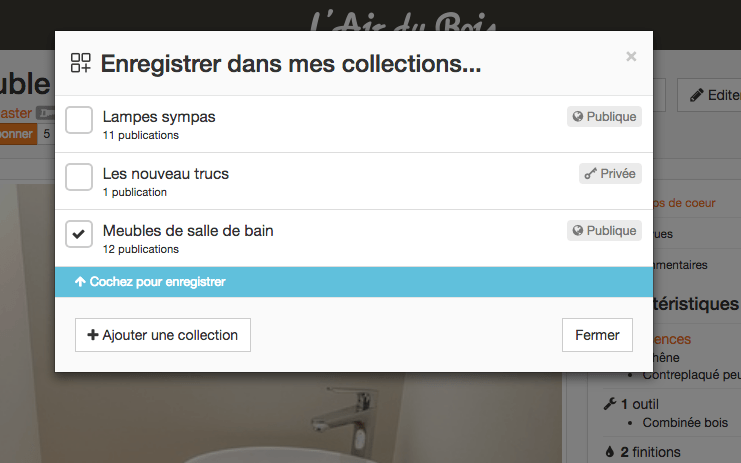Click the Fermer button

tap(597, 335)
